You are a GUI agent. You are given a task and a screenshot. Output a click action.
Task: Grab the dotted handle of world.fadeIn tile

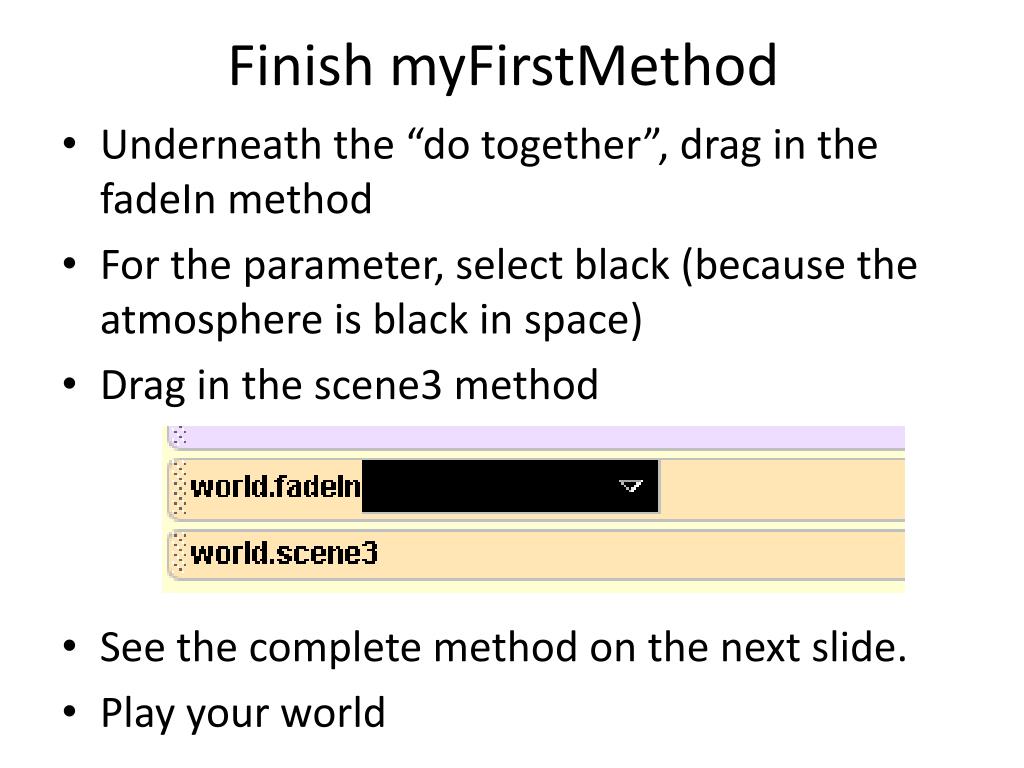(179, 488)
